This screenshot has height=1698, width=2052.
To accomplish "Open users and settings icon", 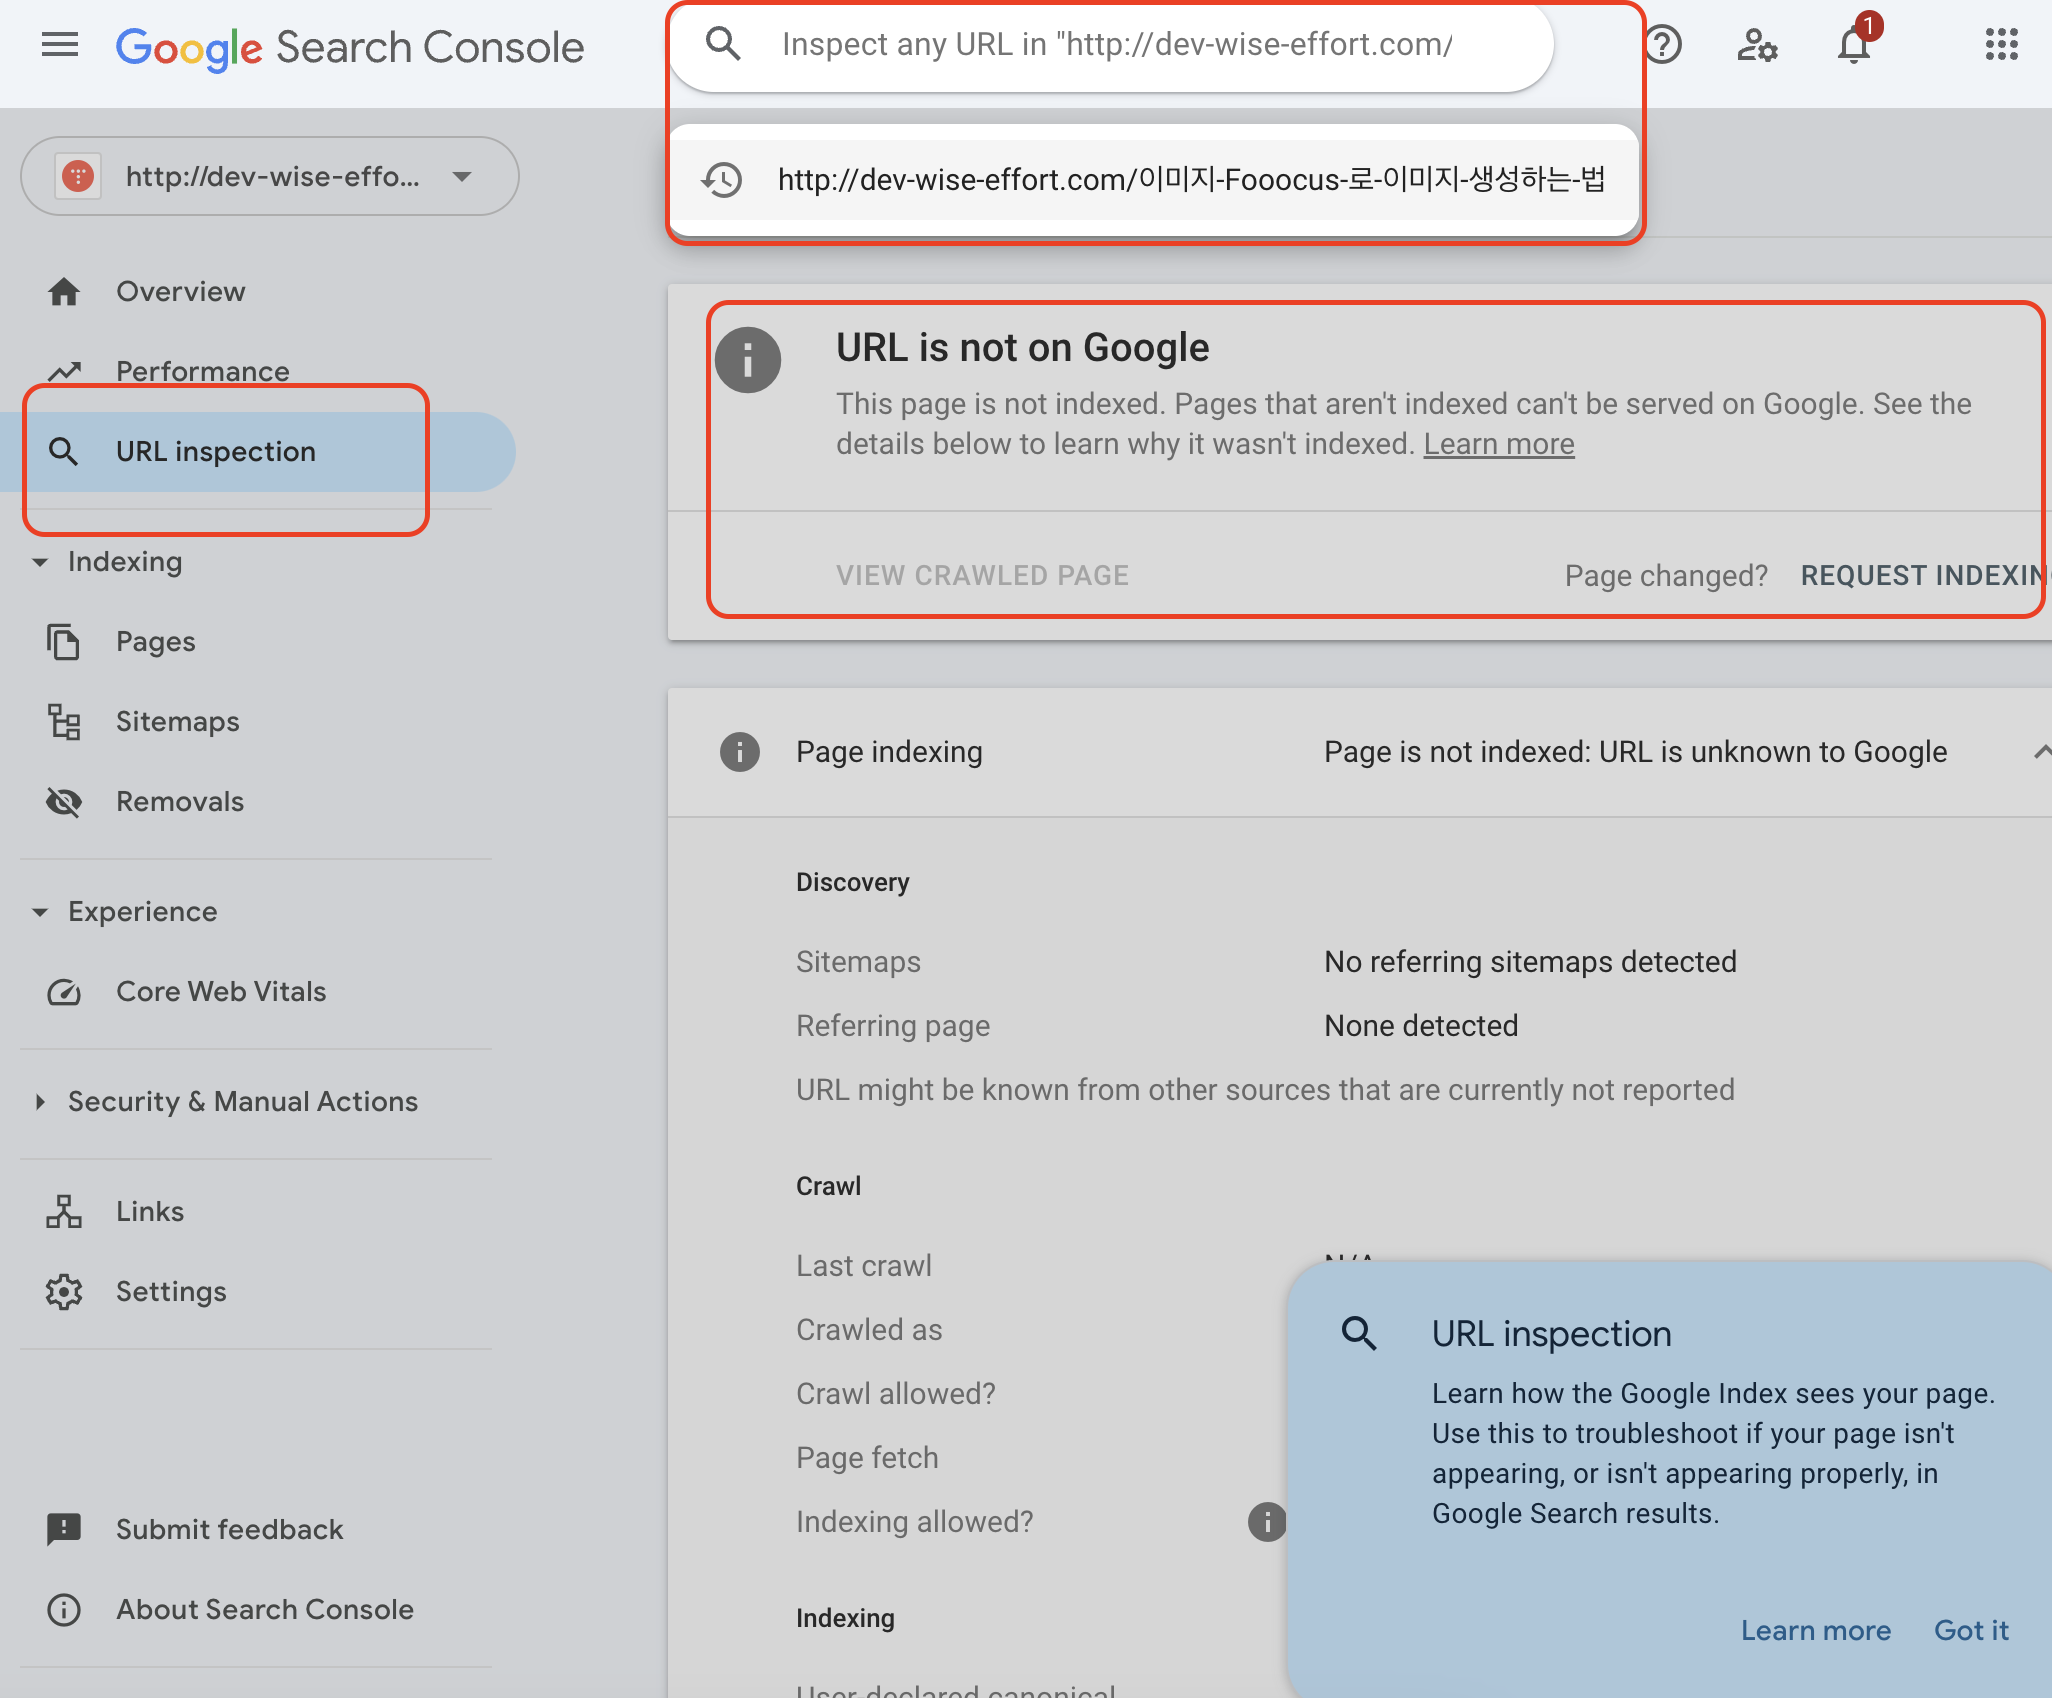I will pyautogui.click(x=1757, y=45).
